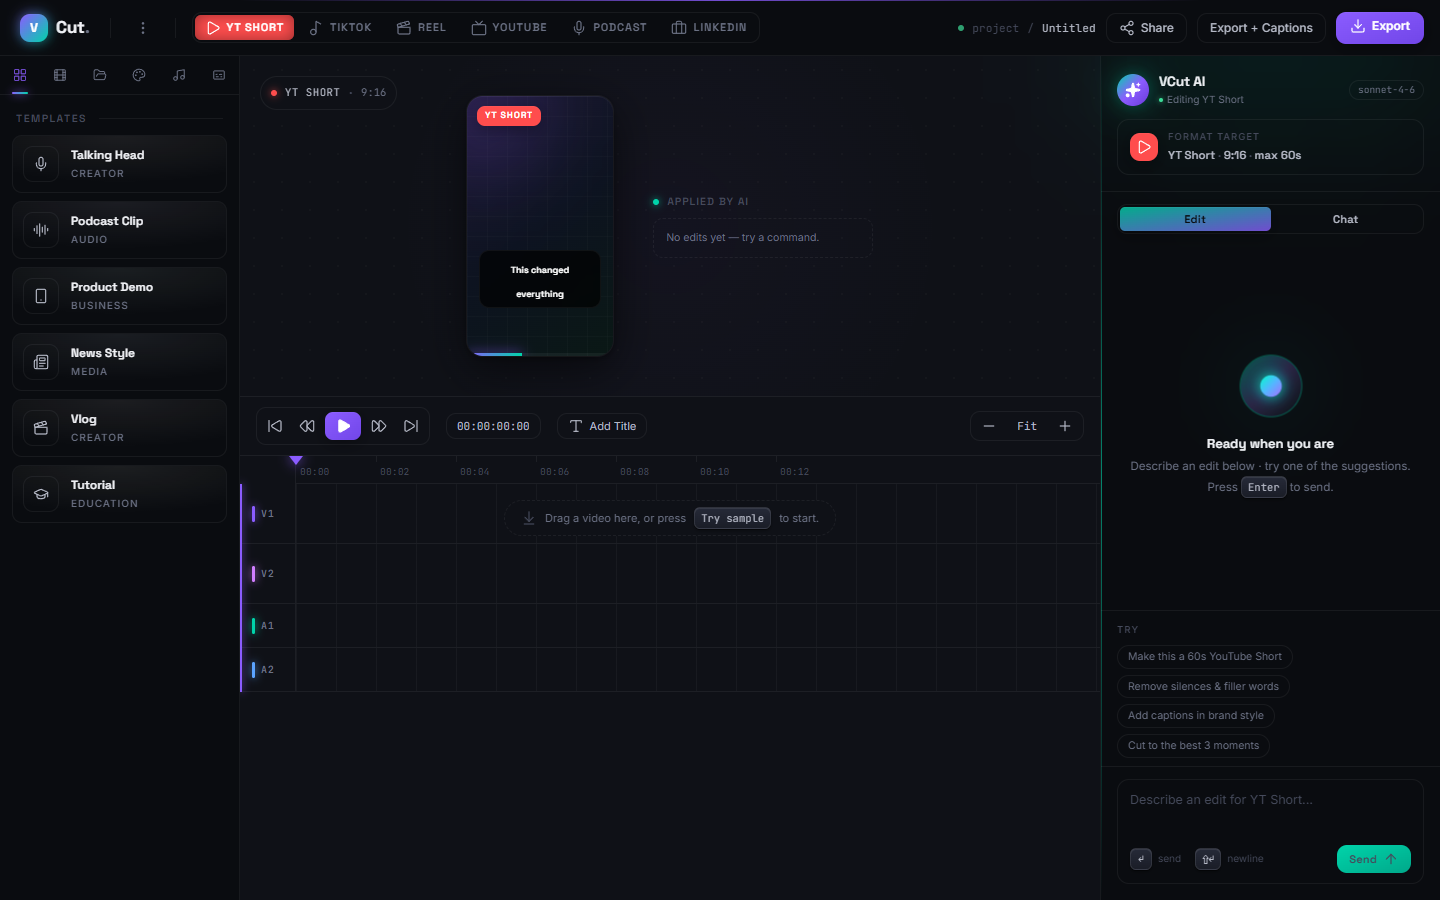Click the fast-forward playback button

pos(379,426)
